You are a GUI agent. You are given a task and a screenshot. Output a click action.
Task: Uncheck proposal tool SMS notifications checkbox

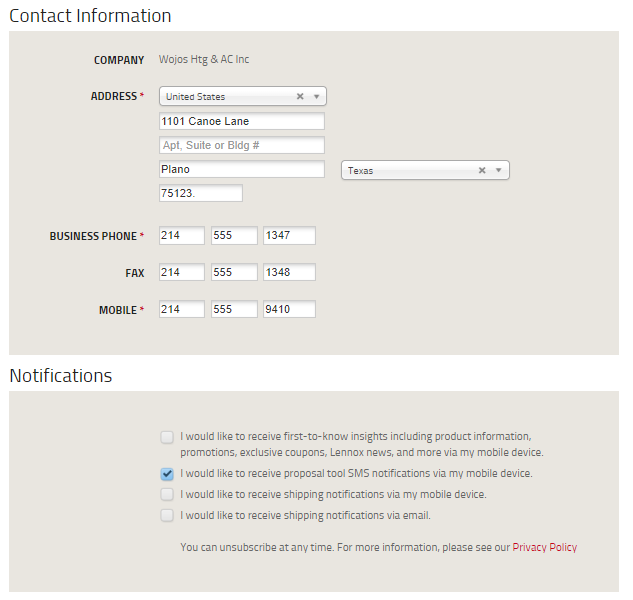pyautogui.click(x=167, y=474)
